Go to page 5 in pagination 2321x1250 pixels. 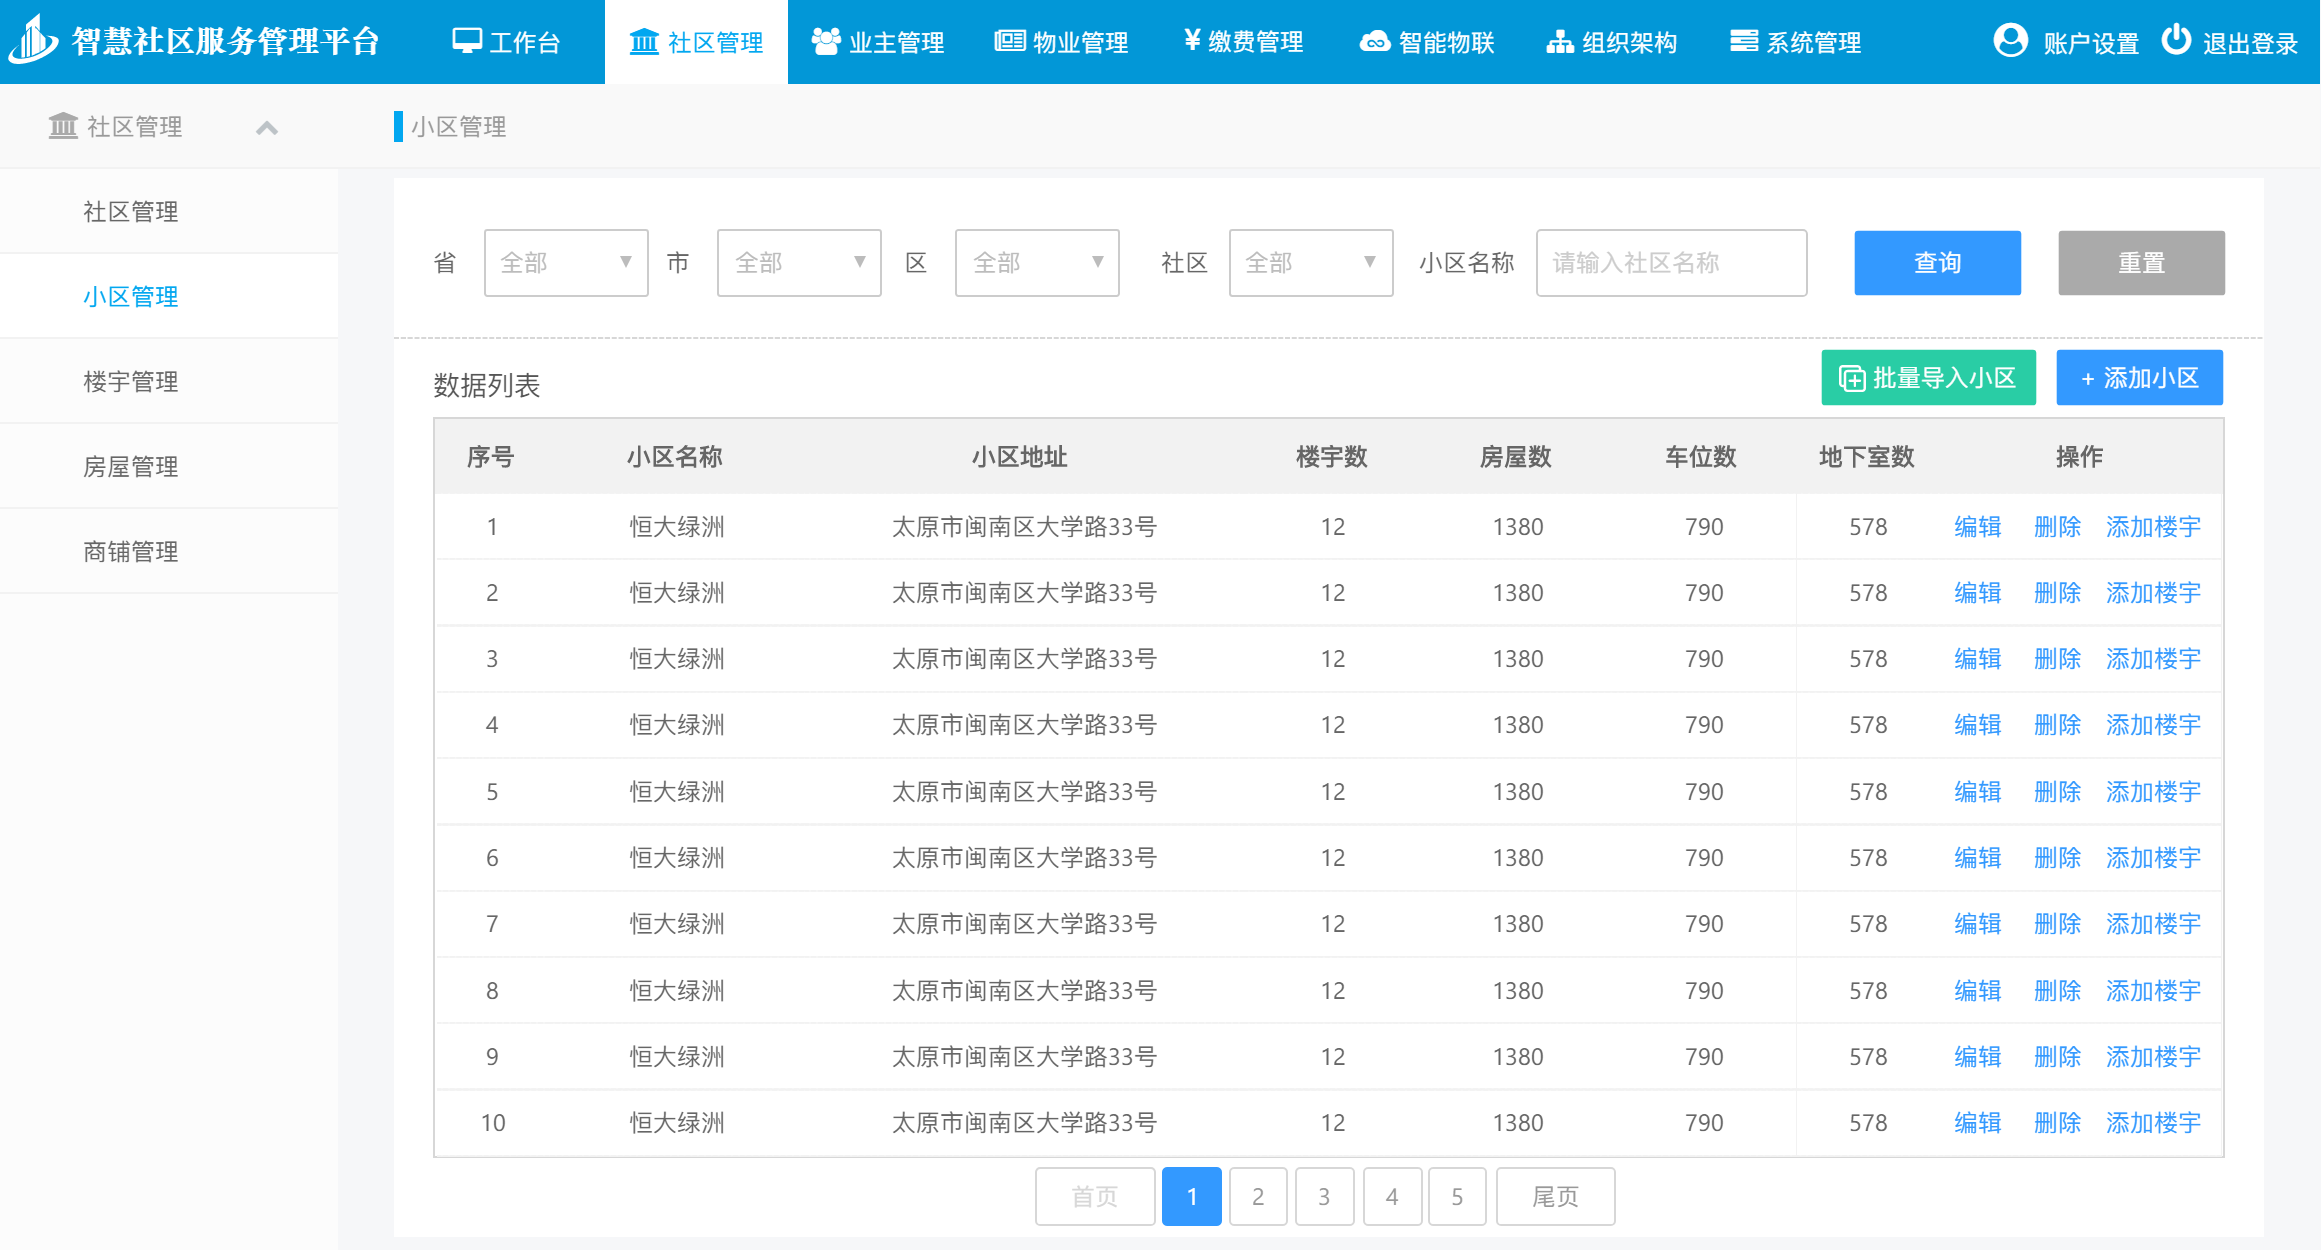click(x=1457, y=1196)
